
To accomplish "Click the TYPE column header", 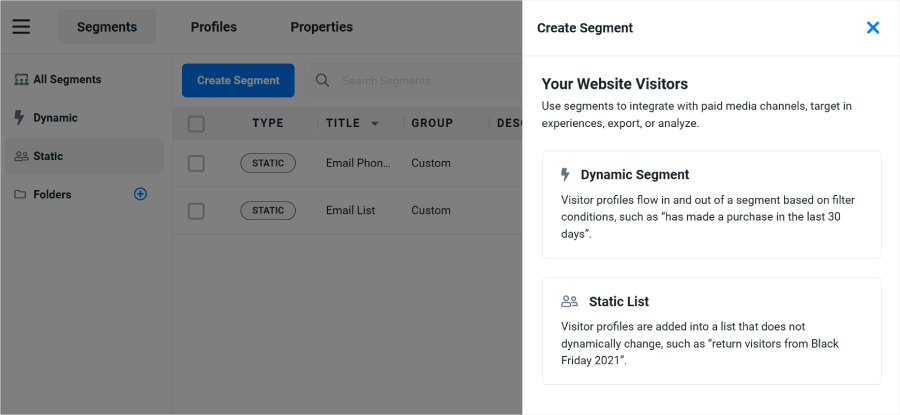I will pyautogui.click(x=268, y=124).
